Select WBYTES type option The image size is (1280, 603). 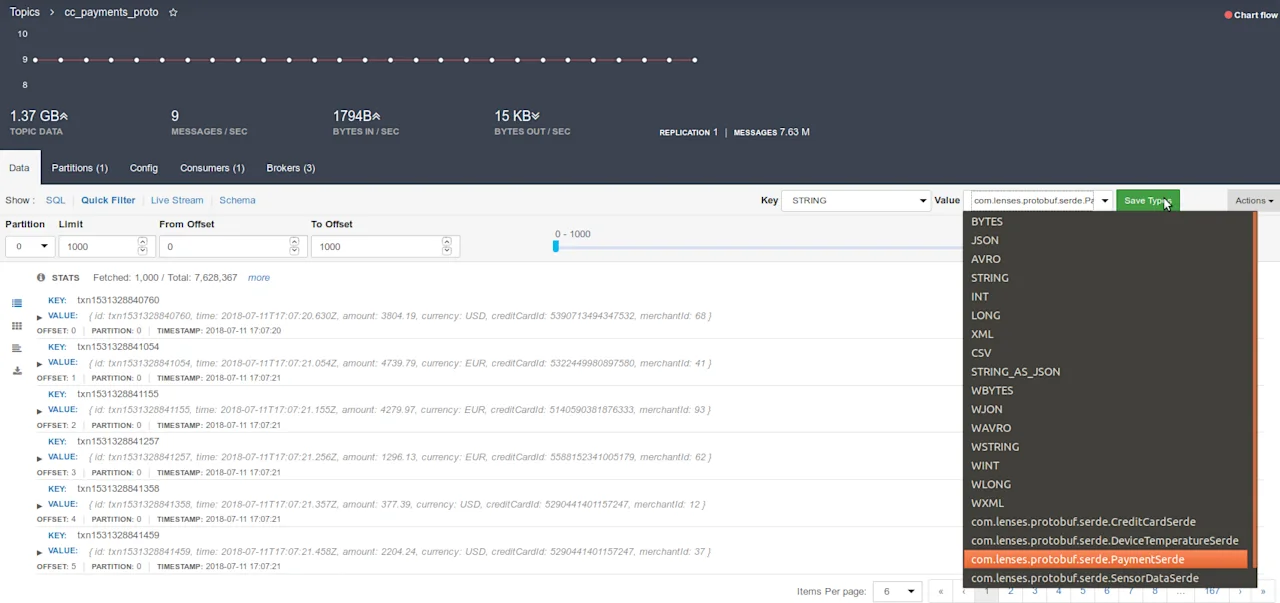pyautogui.click(x=1105, y=390)
